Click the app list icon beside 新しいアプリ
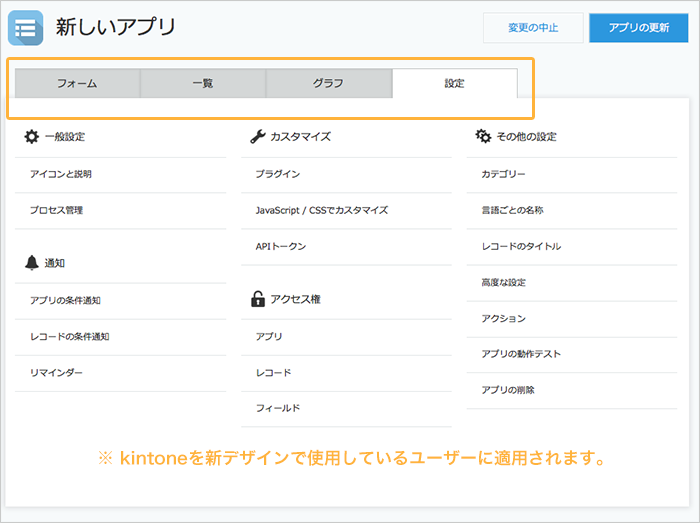The height and width of the screenshot is (523, 700). click(x=26, y=28)
